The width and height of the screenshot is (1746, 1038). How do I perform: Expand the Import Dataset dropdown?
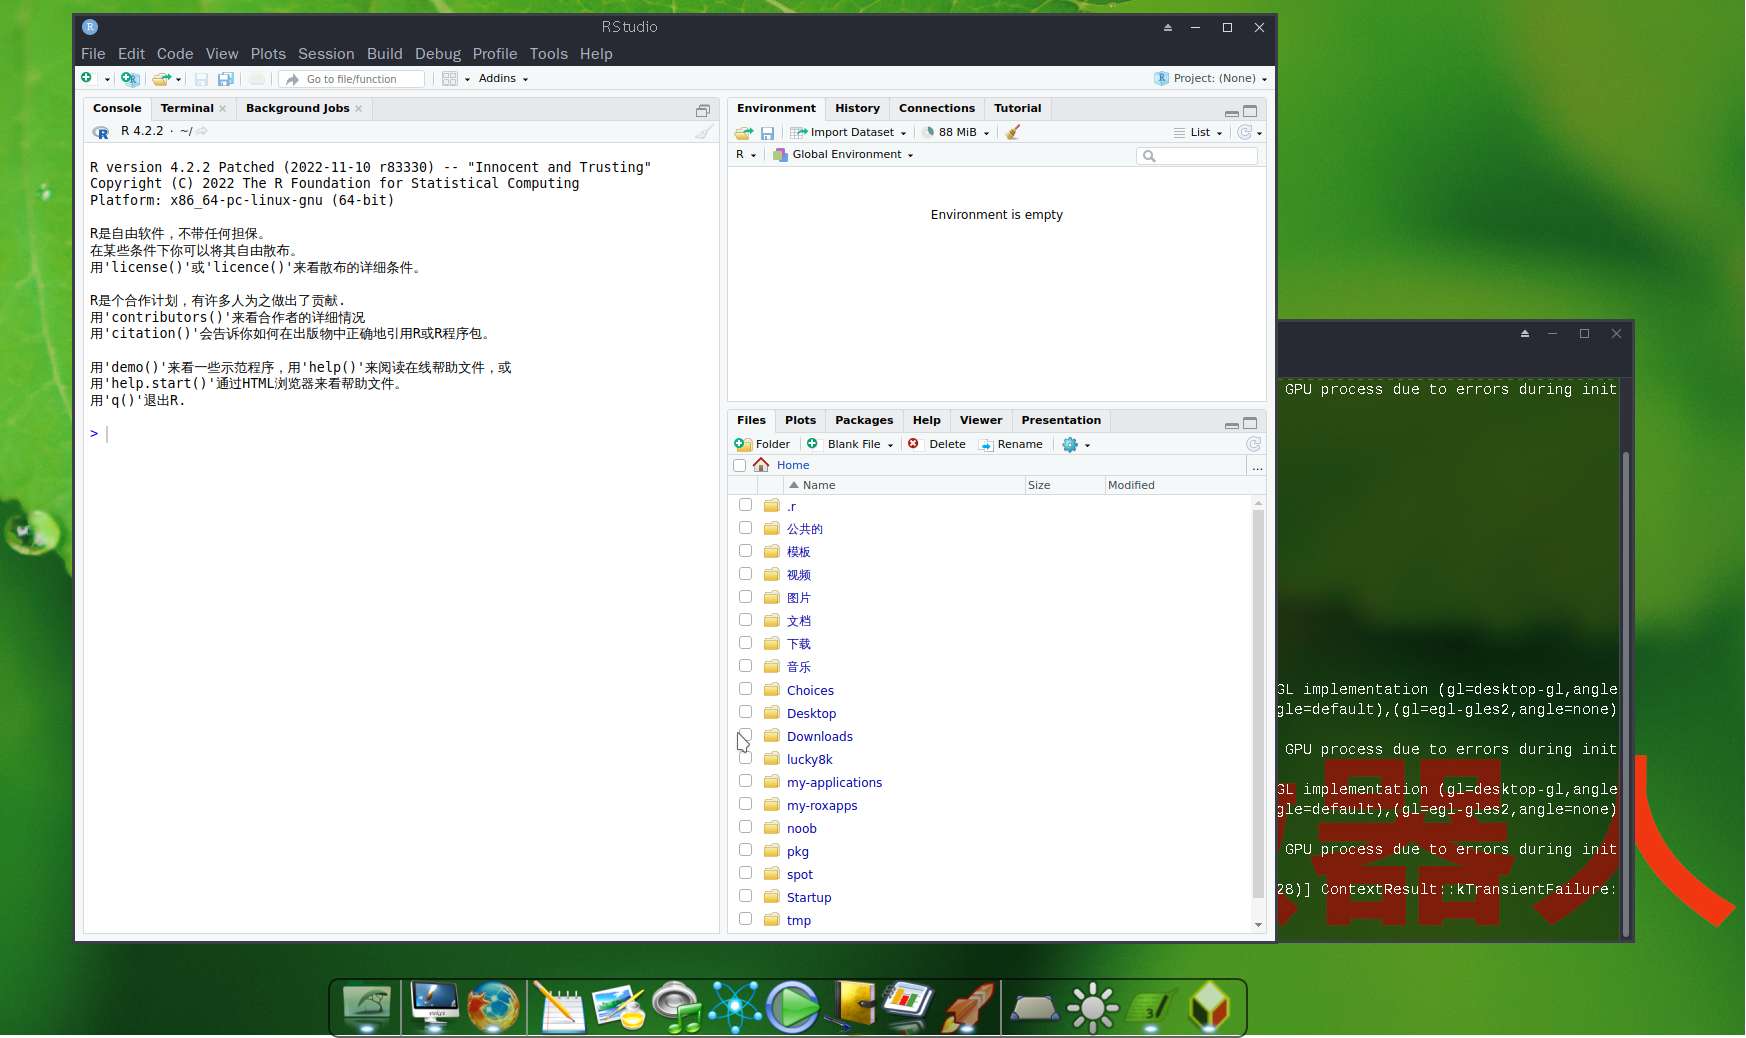click(848, 132)
